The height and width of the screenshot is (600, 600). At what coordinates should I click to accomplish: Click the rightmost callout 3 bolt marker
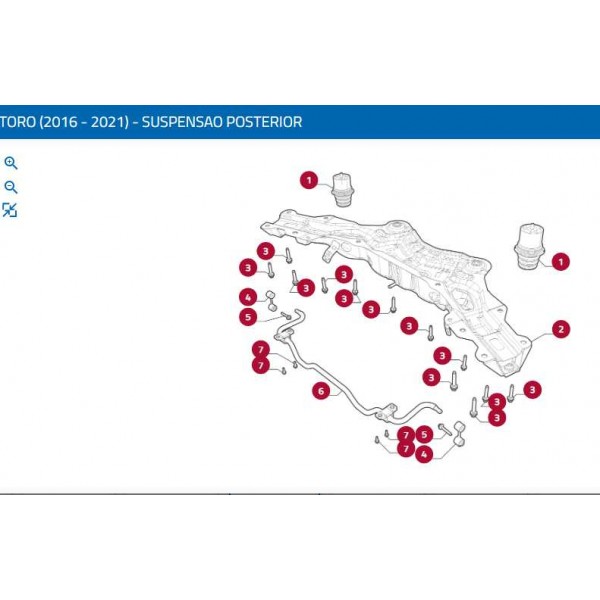pos(533,389)
